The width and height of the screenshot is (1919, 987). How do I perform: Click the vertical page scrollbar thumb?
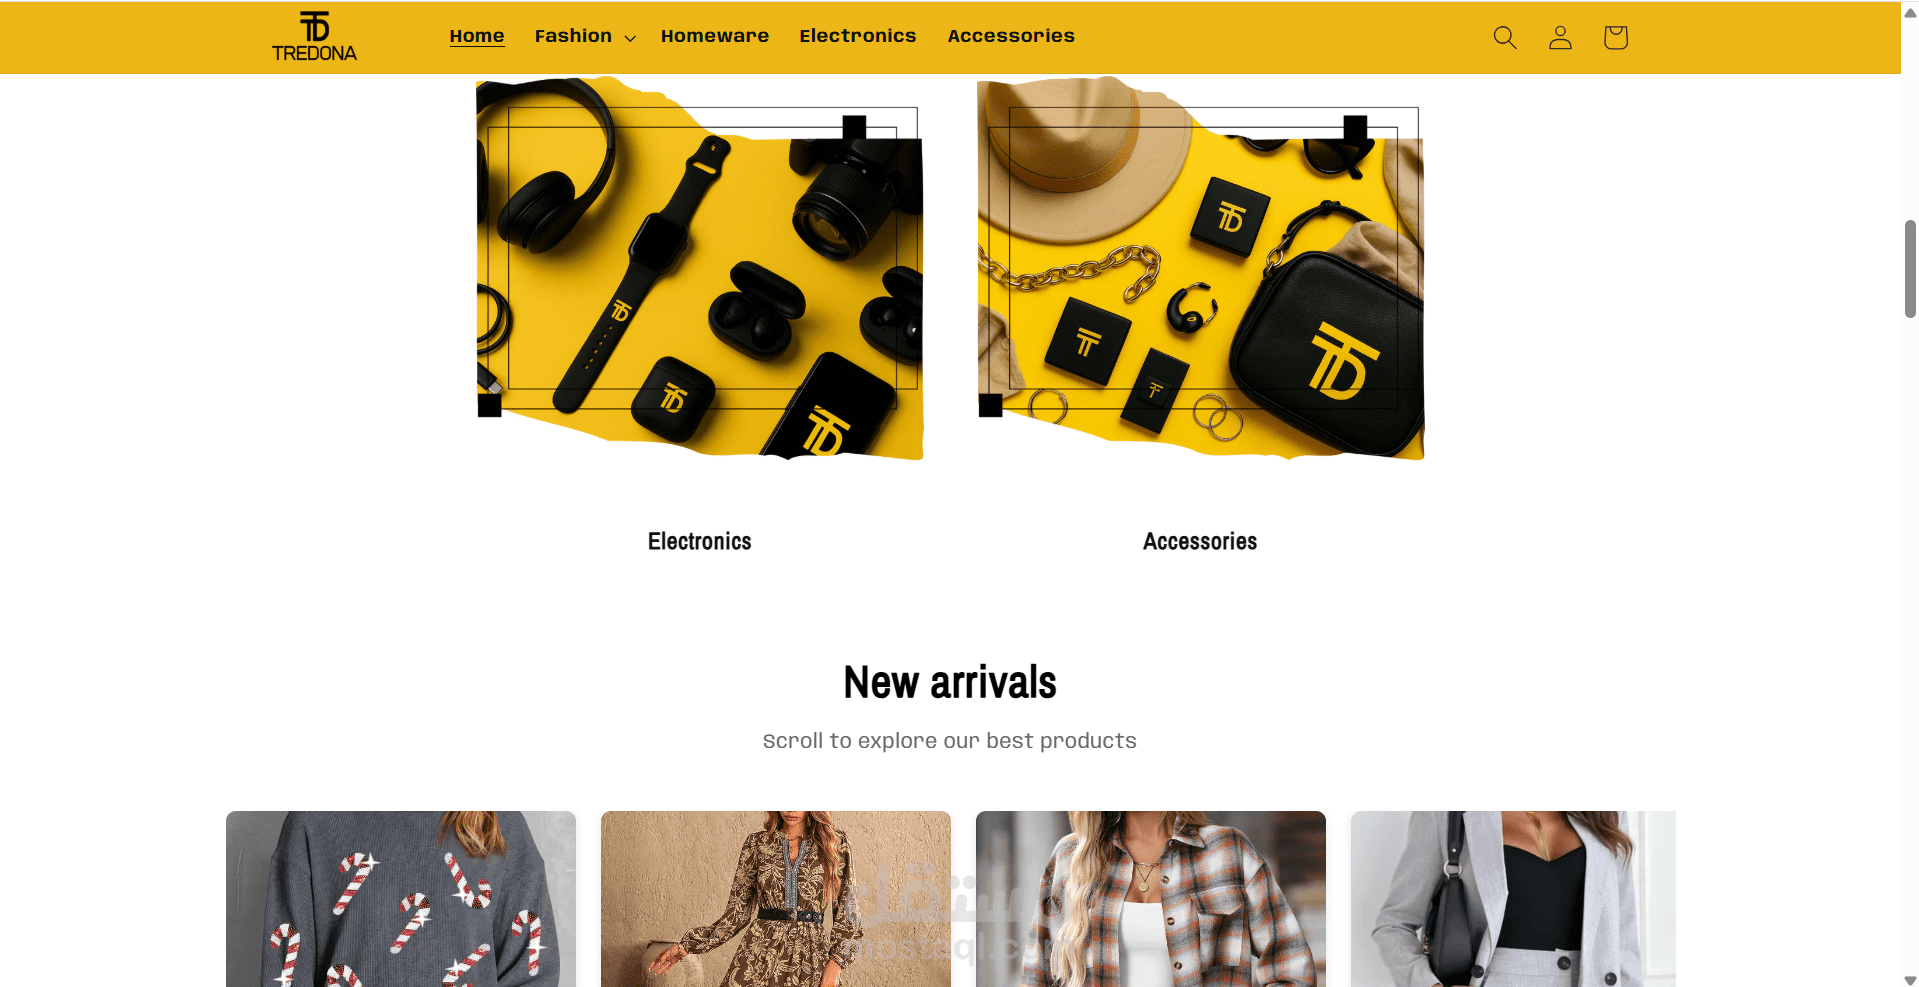(1910, 269)
